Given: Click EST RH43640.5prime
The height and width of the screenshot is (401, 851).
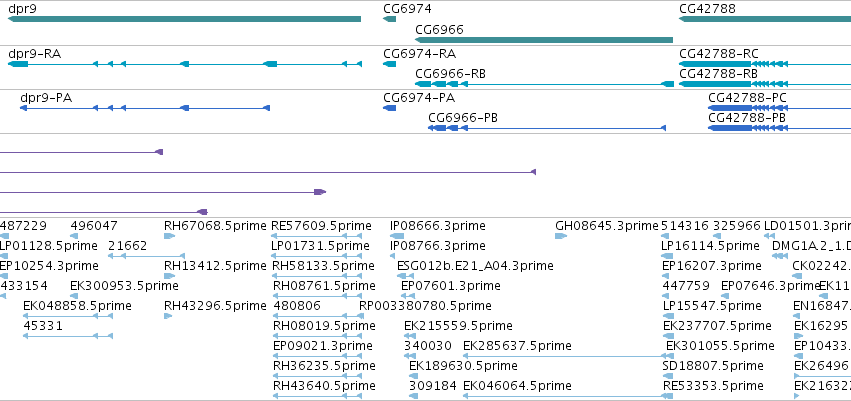Looking at the screenshot, I should click(x=324, y=386).
